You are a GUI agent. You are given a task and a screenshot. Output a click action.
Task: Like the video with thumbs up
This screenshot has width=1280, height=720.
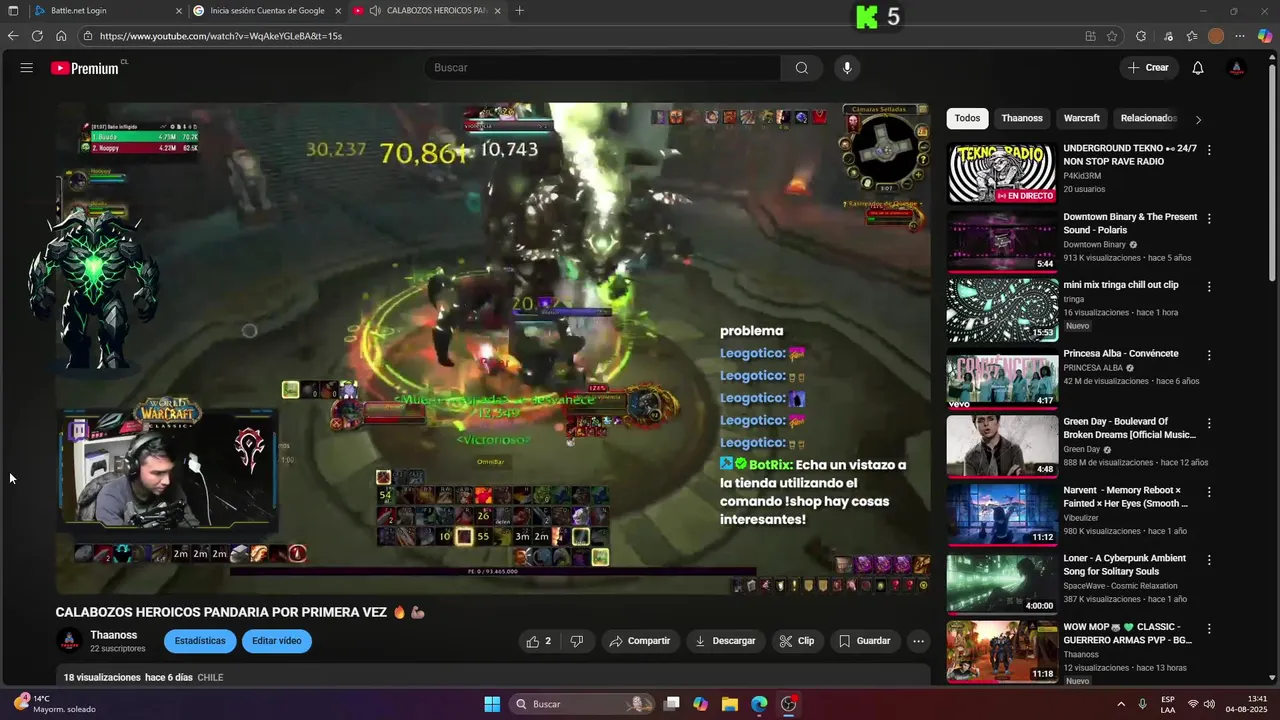click(x=540, y=641)
